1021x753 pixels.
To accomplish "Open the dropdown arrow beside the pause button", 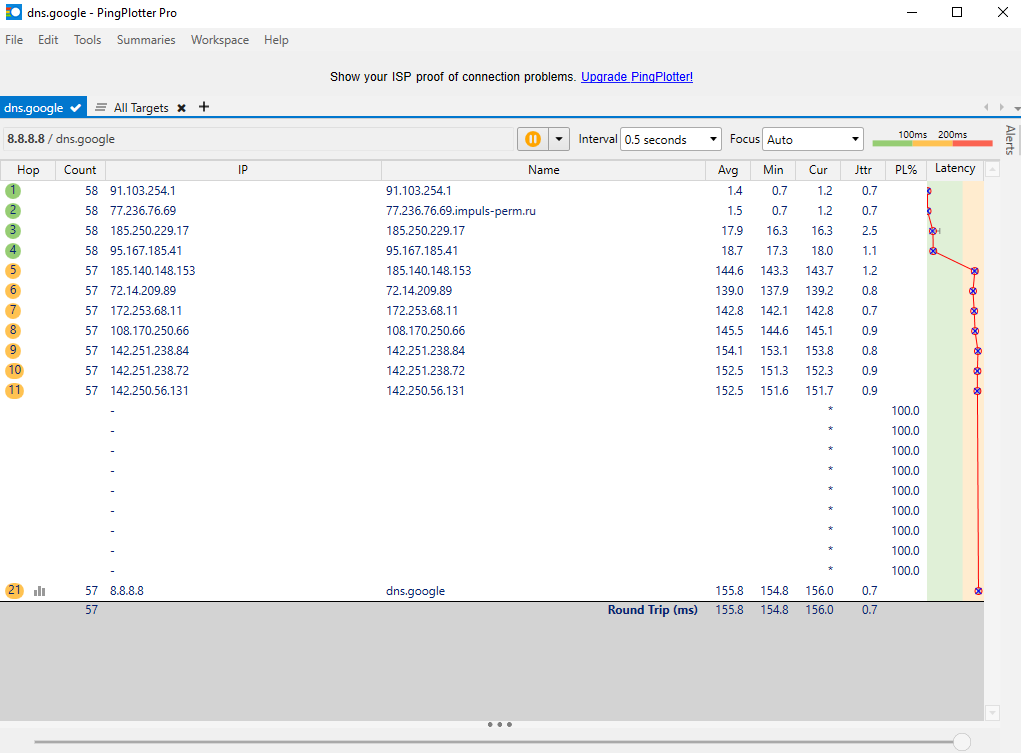I will point(559,139).
